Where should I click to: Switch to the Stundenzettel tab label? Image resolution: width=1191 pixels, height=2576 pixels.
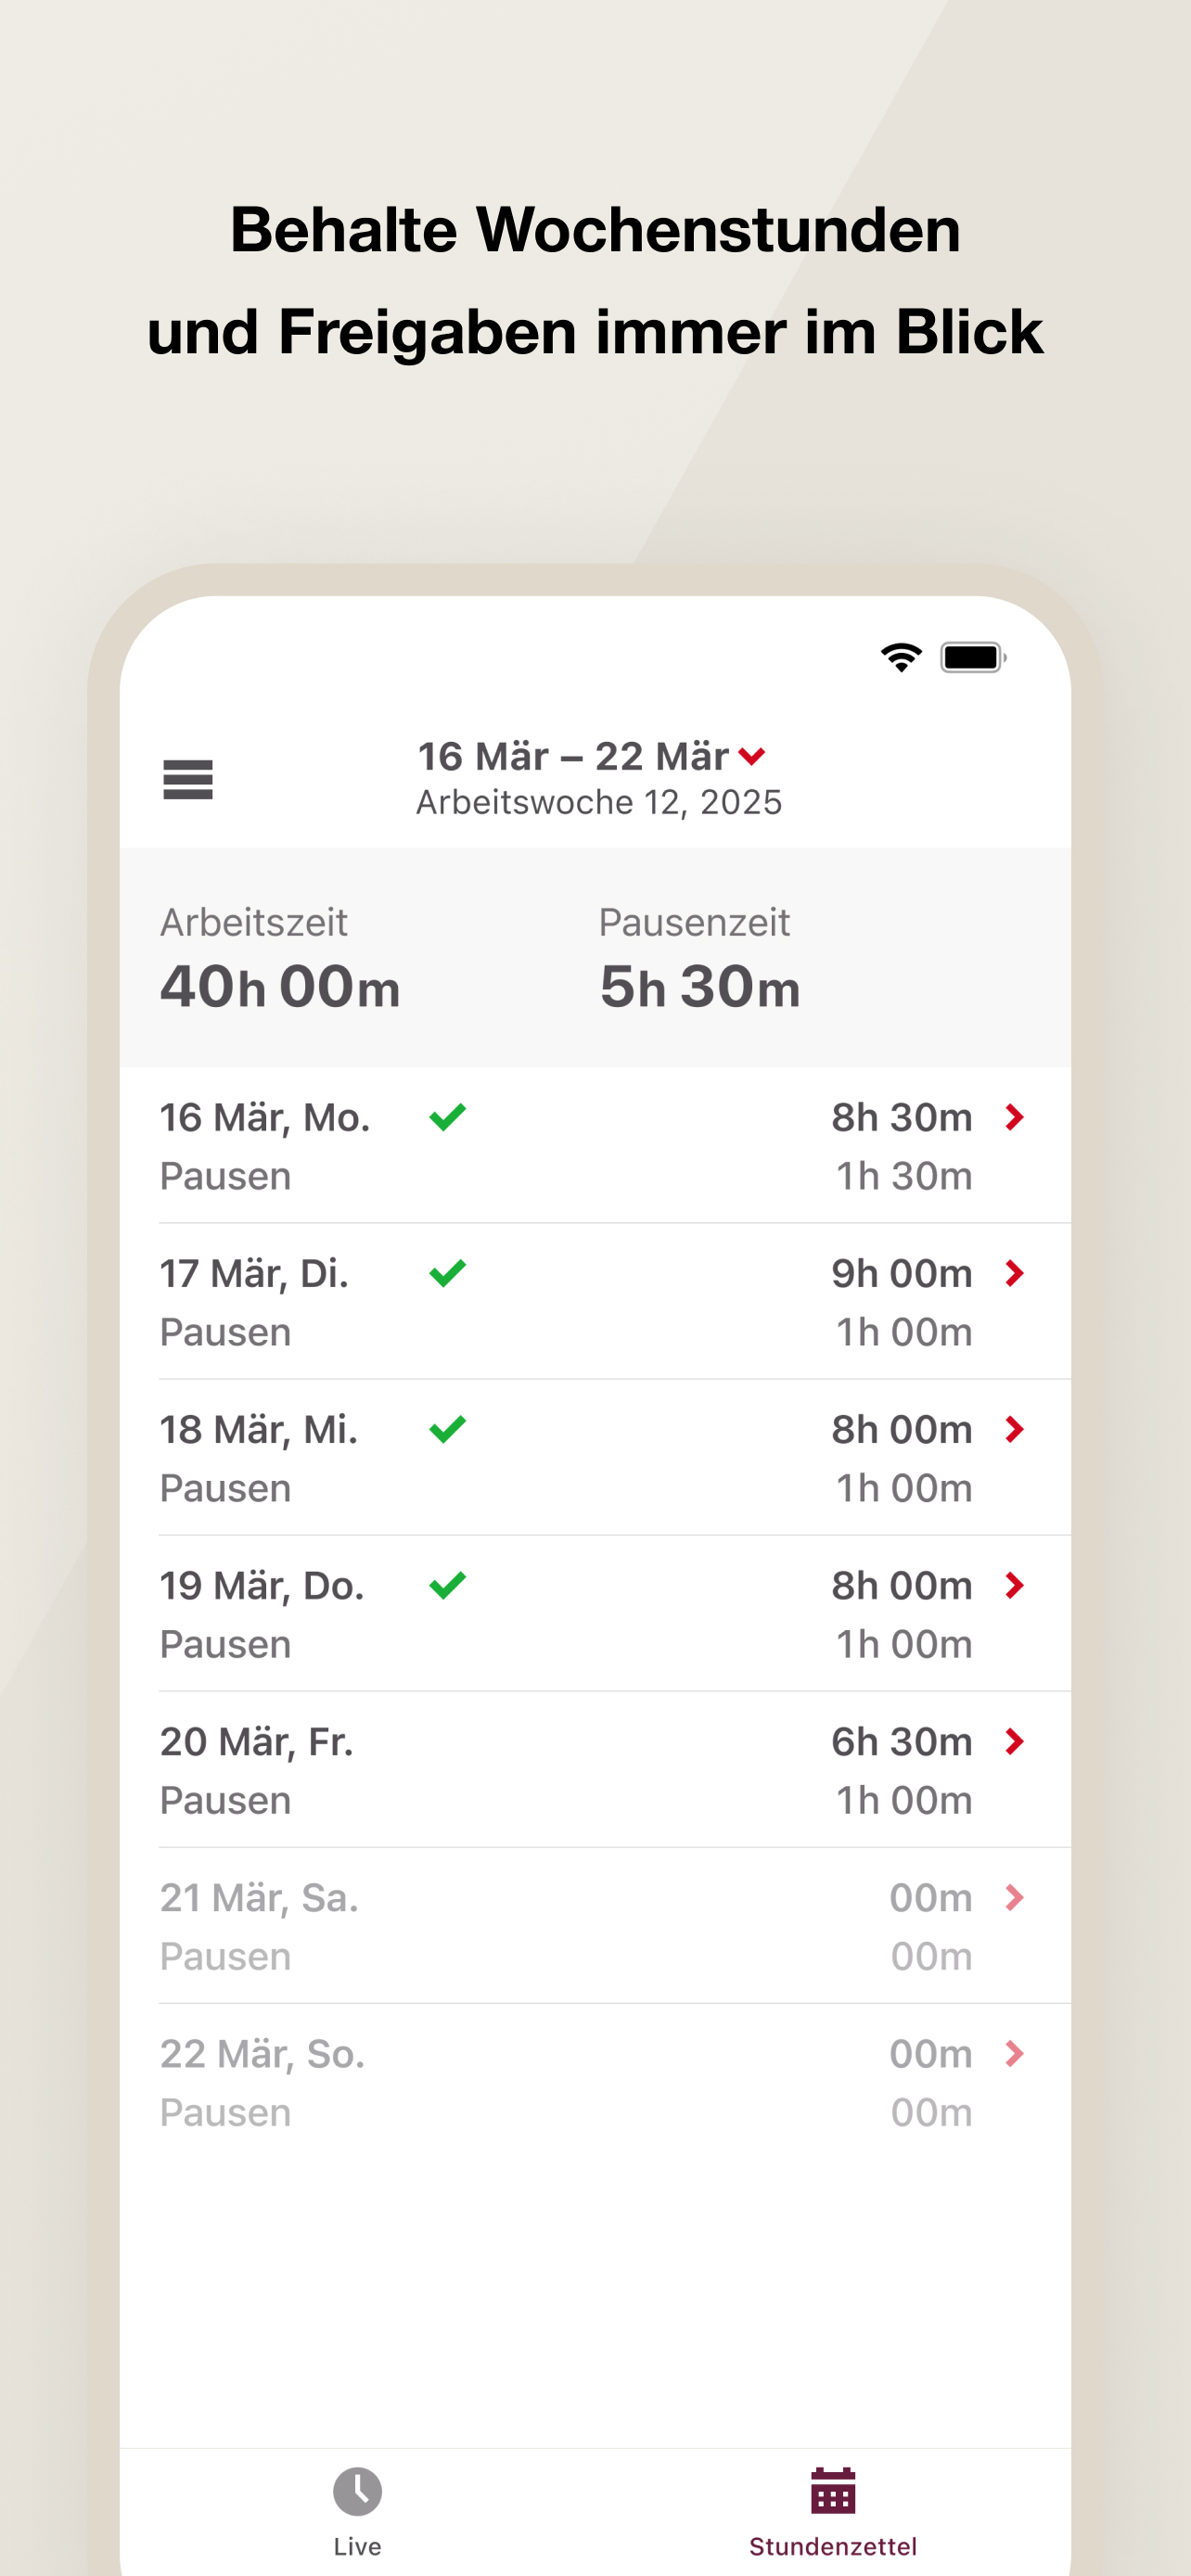coord(833,2546)
